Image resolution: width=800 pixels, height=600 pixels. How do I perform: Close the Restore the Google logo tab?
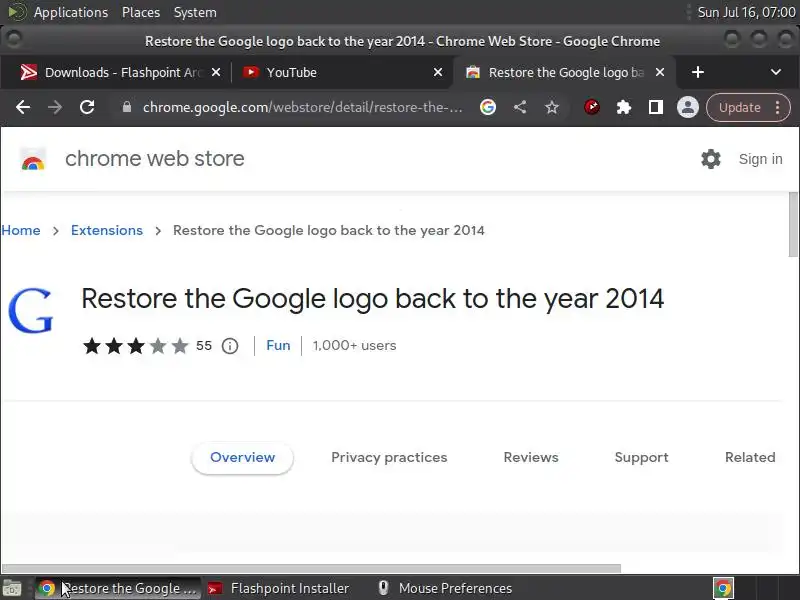(660, 72)
